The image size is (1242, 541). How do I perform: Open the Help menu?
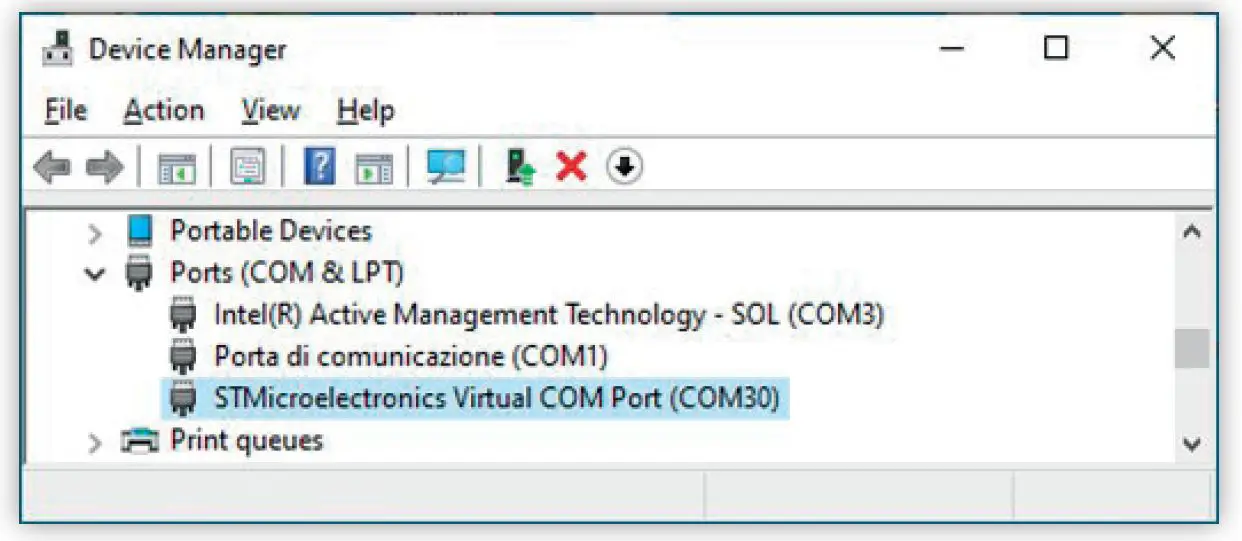[365, 110]
